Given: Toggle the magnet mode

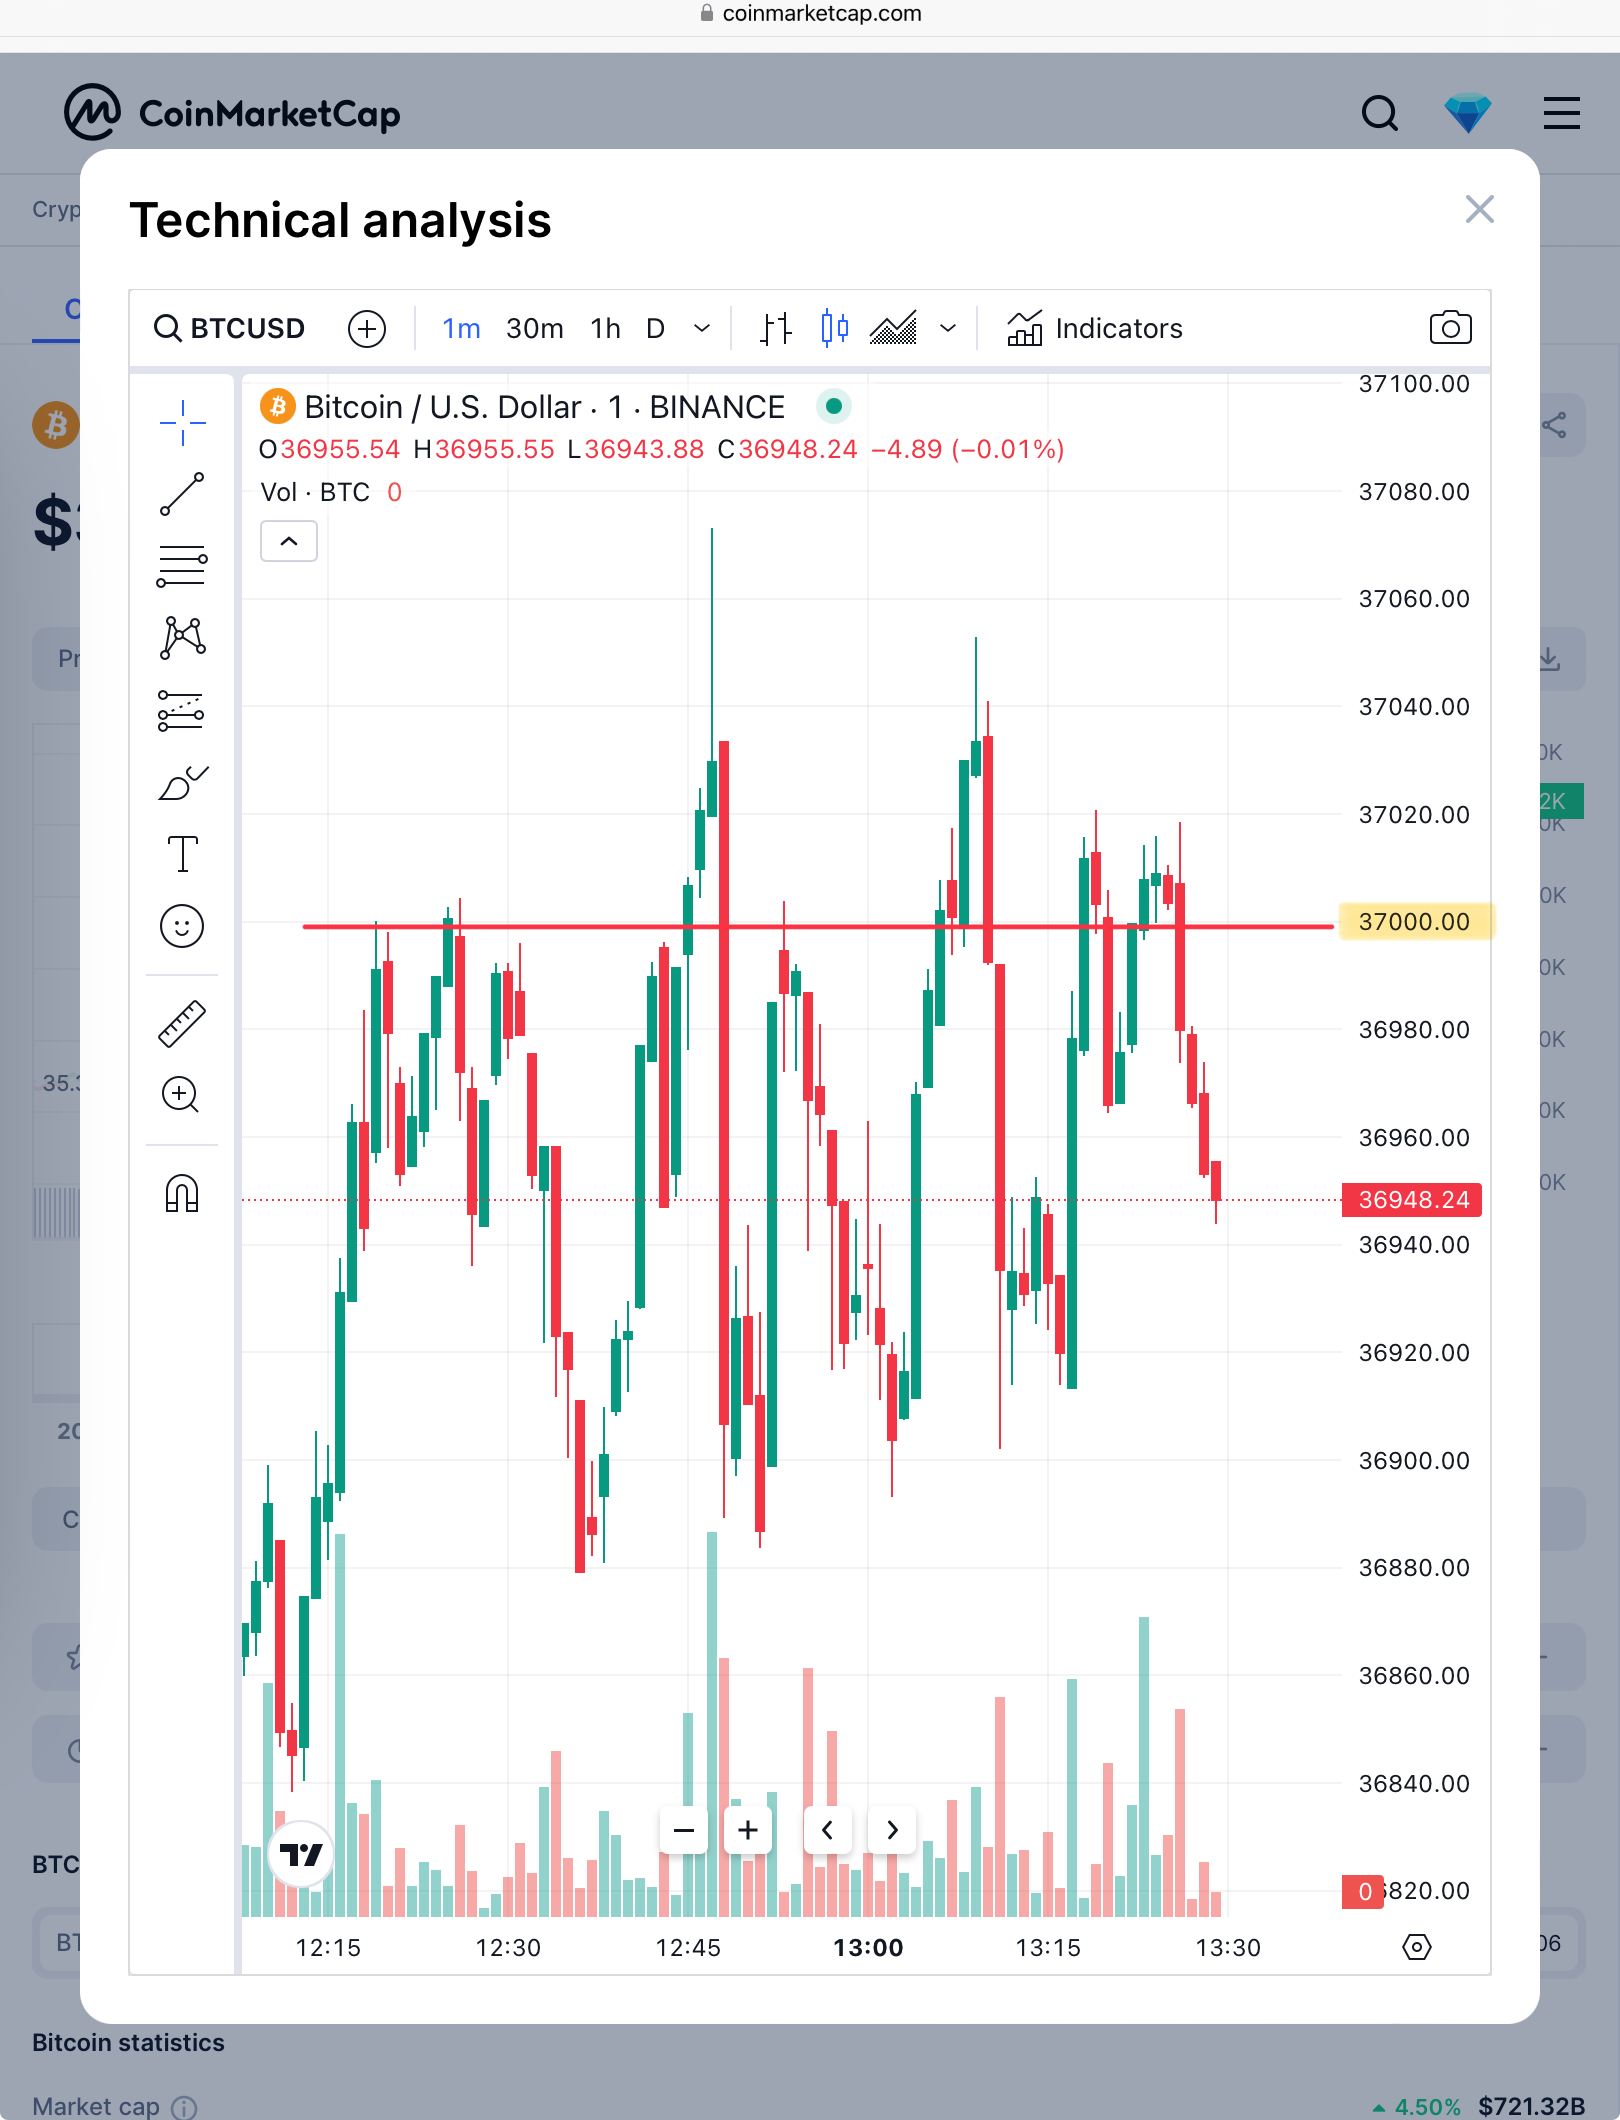Looking at the screenshot, I should (182, 1194).
